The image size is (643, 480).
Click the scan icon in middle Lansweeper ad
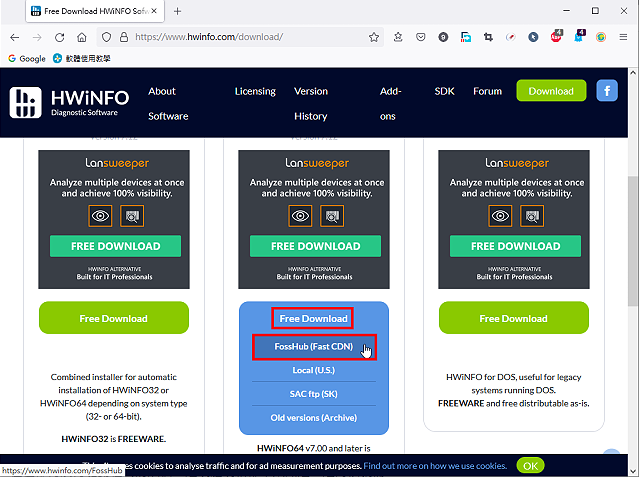point(332,216)
